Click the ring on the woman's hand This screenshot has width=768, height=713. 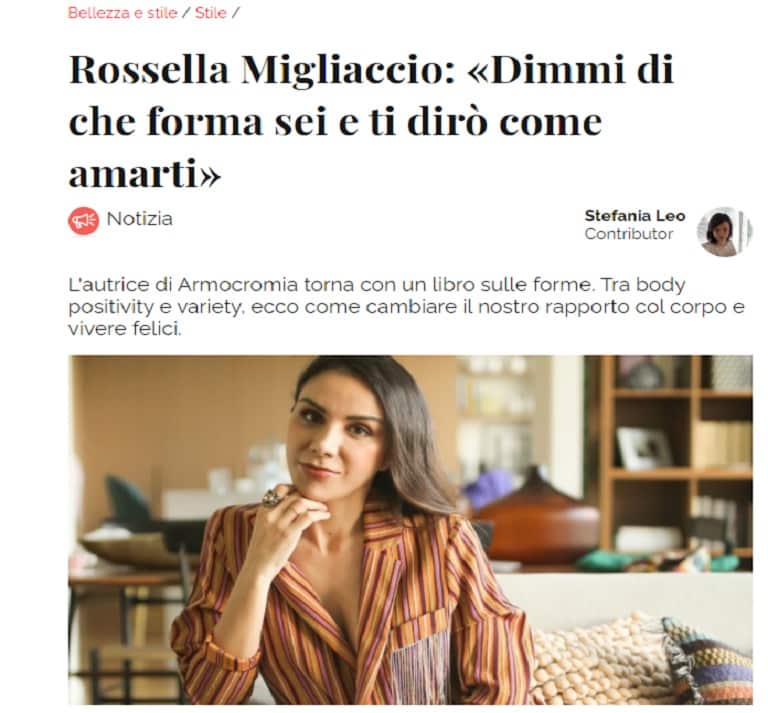pos(273,497)
